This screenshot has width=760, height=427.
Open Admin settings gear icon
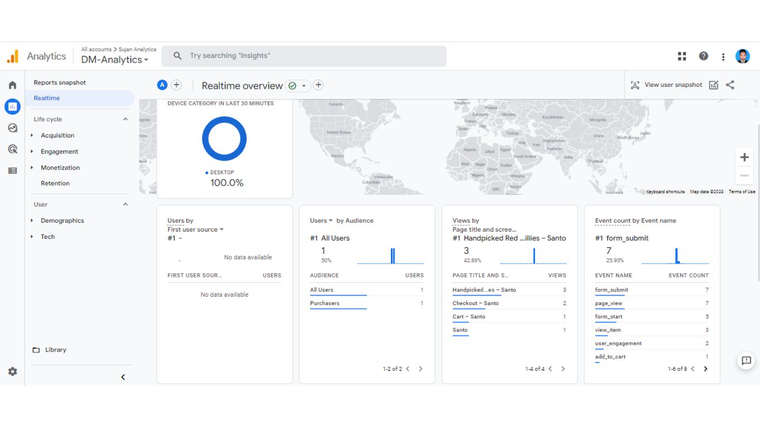tap(12, 371)
